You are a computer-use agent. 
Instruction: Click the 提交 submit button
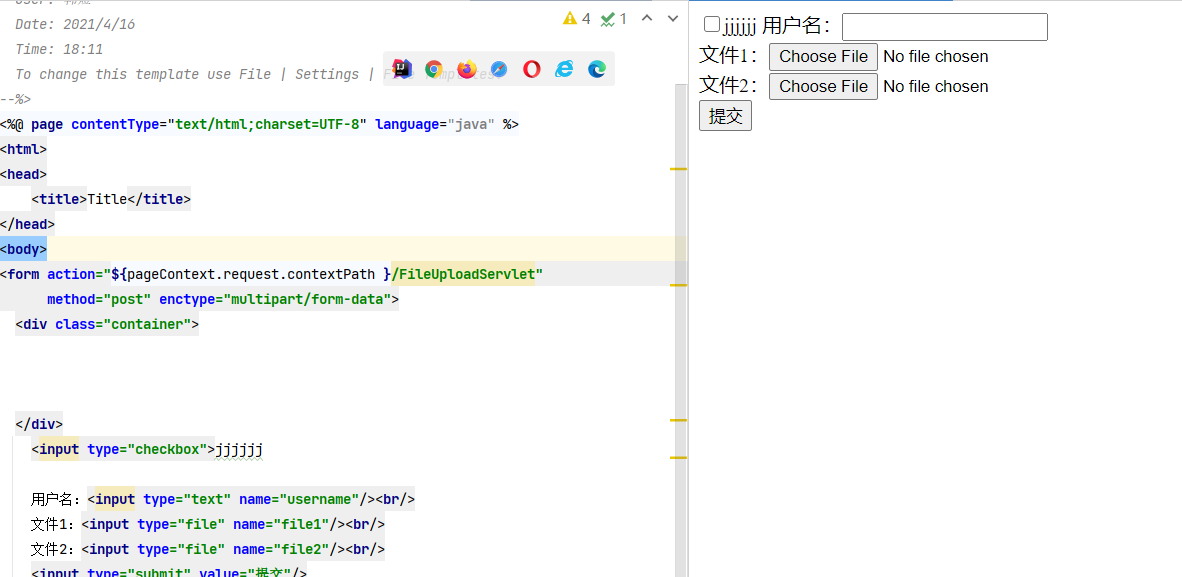tap(725, 116)
